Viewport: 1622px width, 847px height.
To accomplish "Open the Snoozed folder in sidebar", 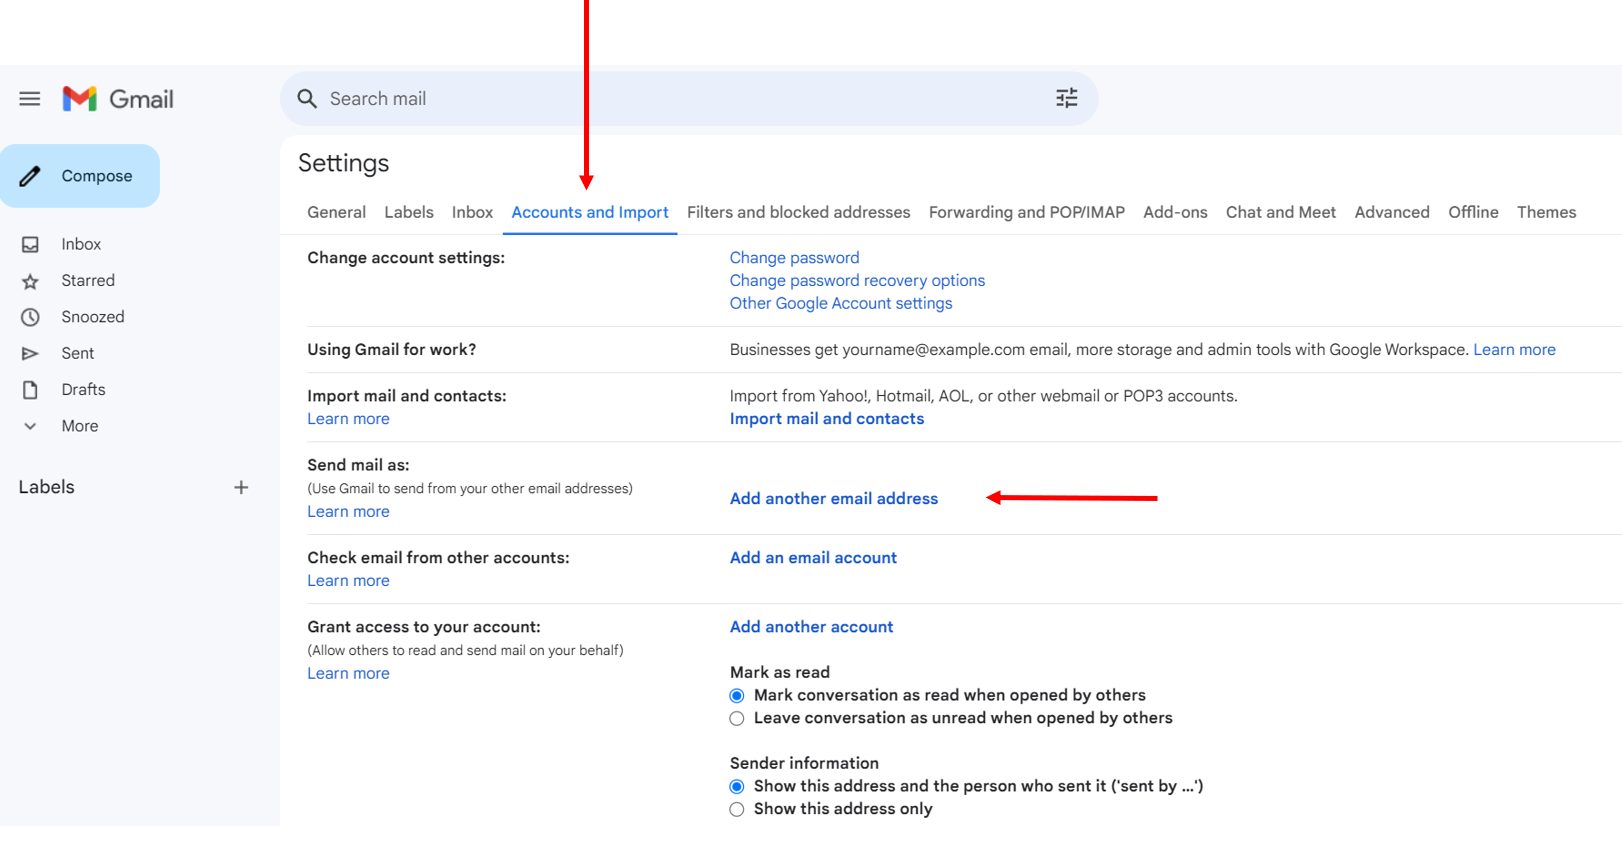I will (x=93, y=317).
